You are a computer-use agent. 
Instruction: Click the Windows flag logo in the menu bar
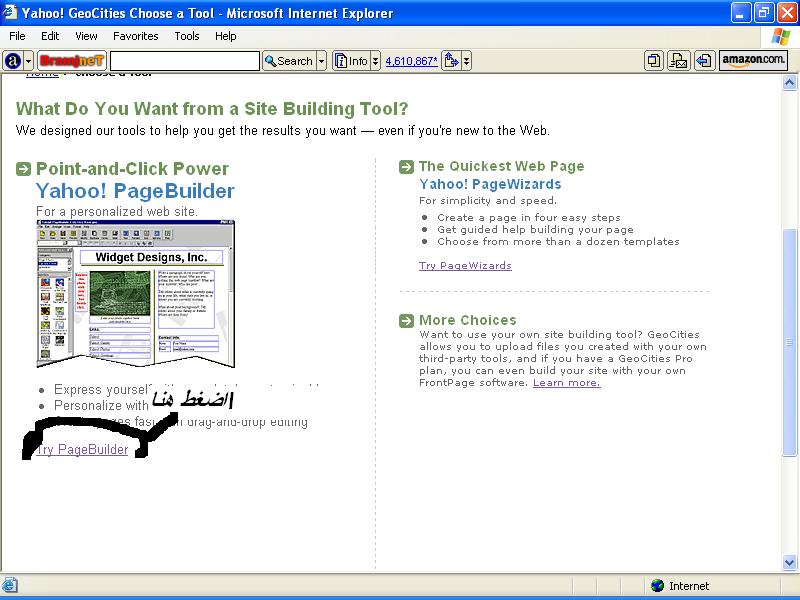click(x=781, y=37)
